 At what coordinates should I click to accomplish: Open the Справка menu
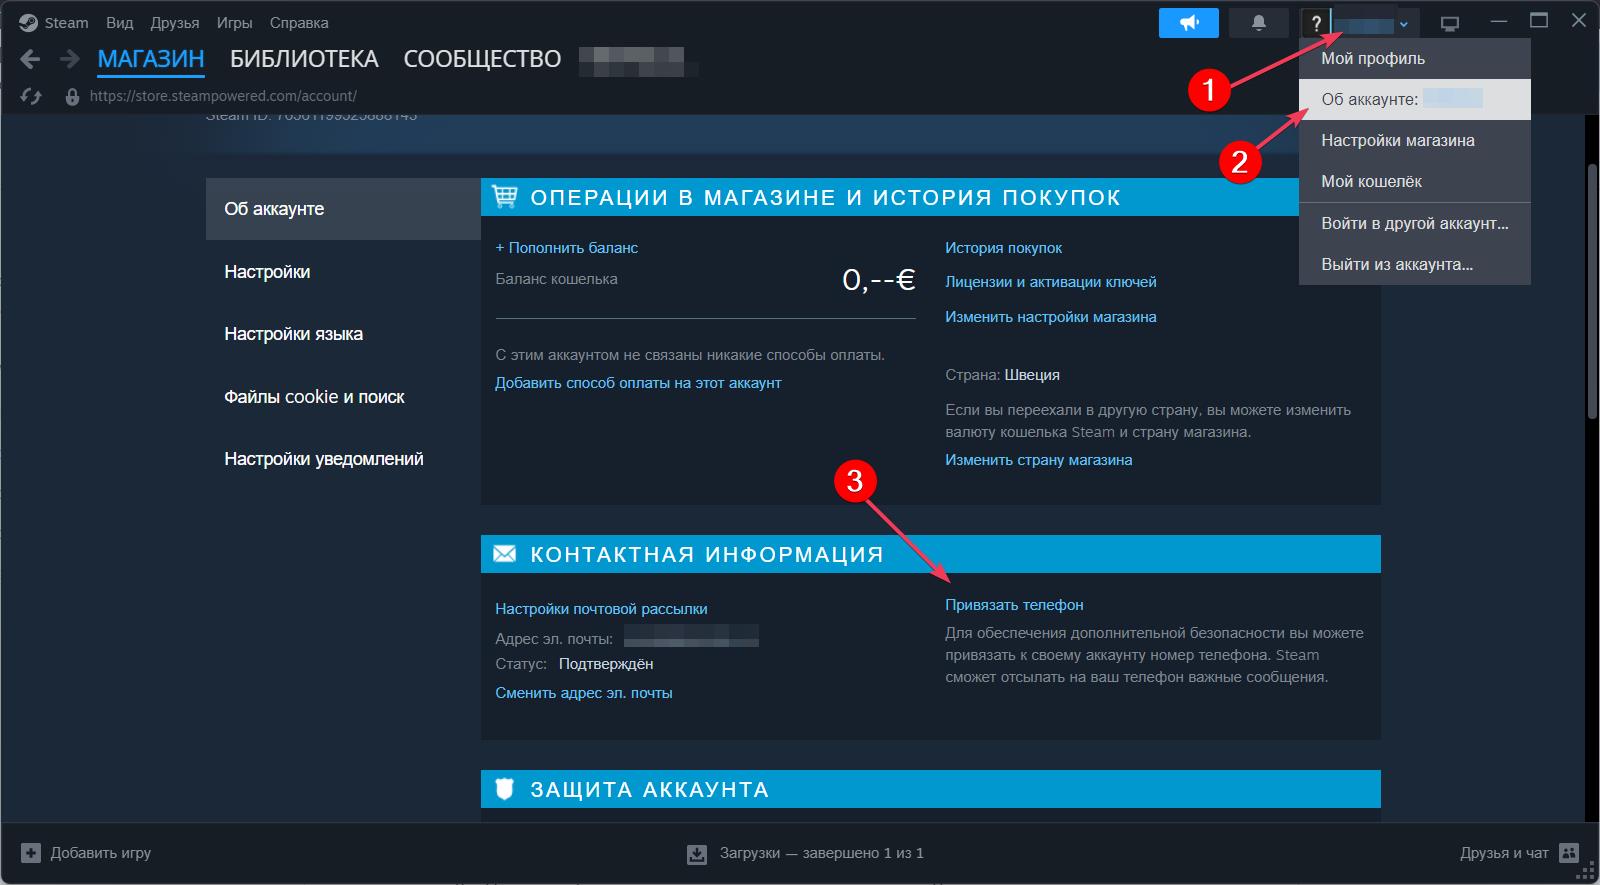click(x=299, y=22)
